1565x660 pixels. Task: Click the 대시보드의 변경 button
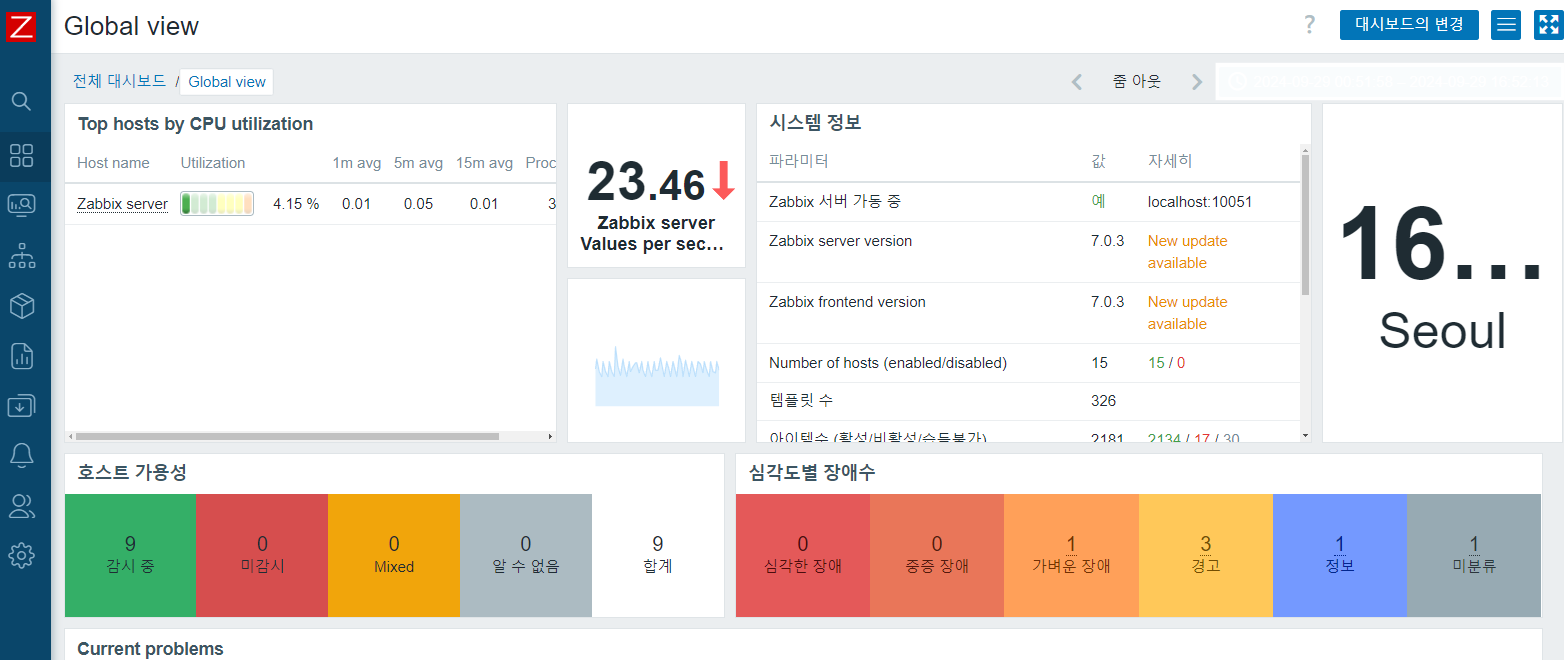pyautogui.click(x=1409, y=25)
